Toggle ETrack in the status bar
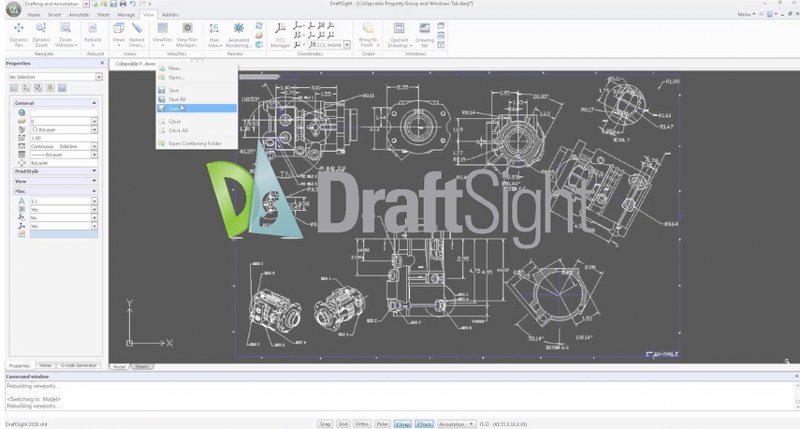 point(424,424)
